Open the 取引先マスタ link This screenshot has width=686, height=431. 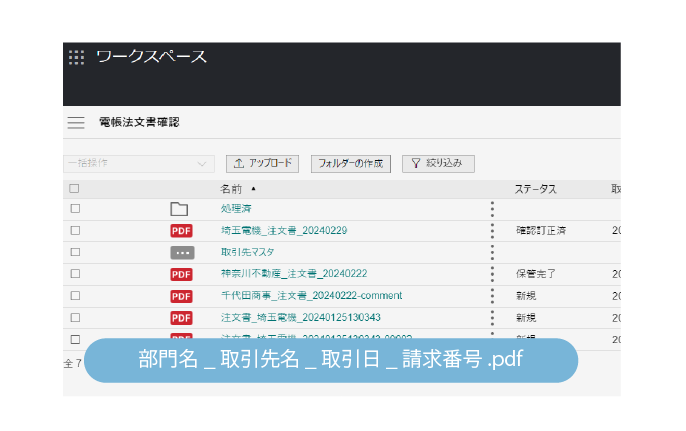click(248, 252)
